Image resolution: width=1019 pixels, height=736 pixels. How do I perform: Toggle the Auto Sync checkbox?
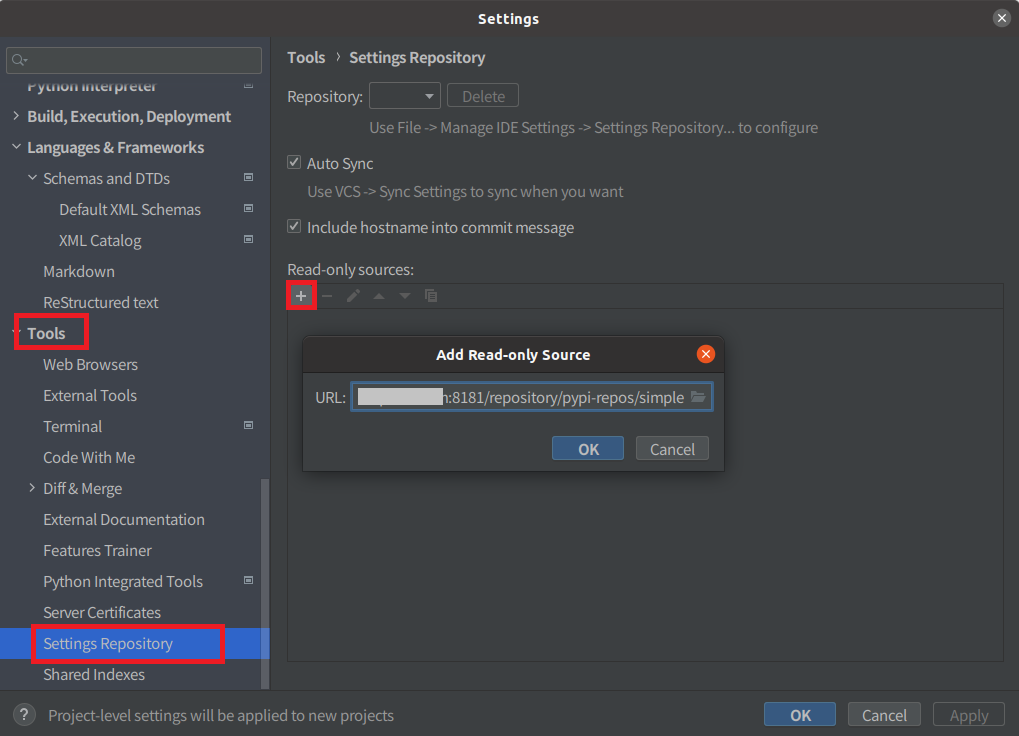coord(294,162)
